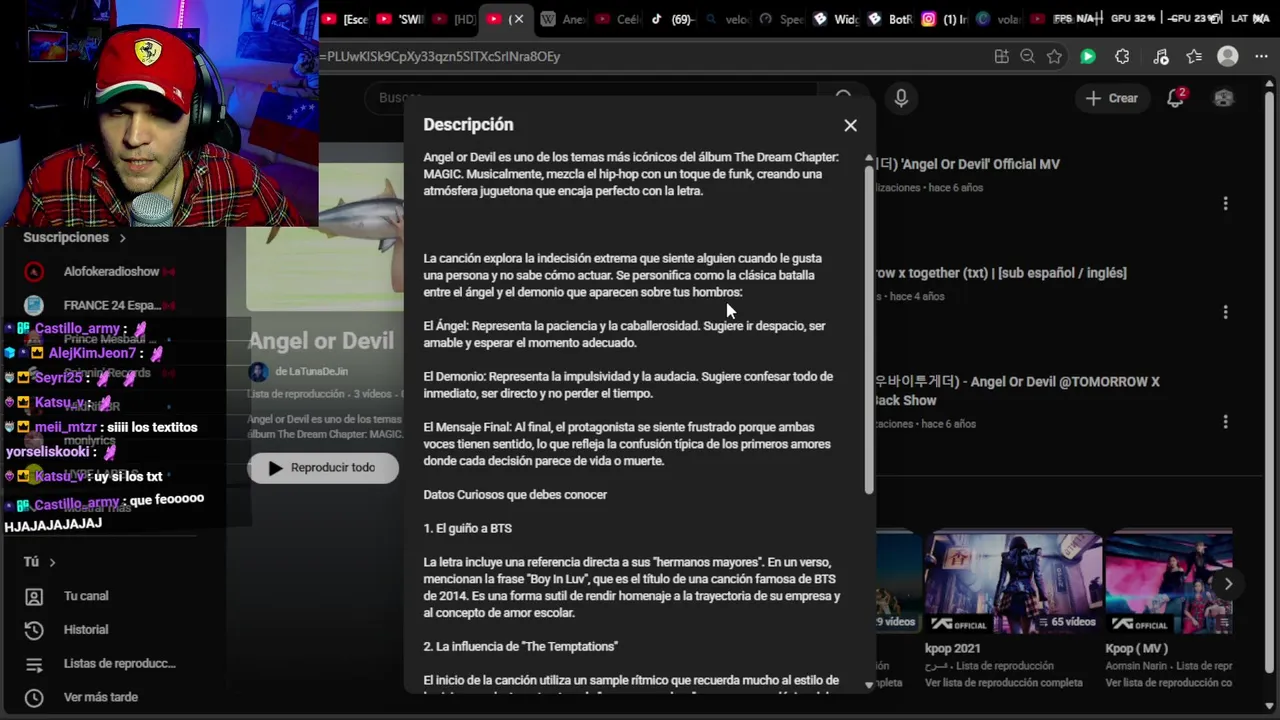Click the green play extension icon
This screenshot has width=1280, height=720.
click(x=1088, y=57)
